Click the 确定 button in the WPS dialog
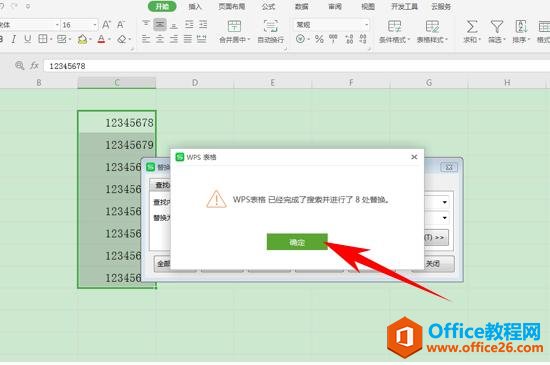 pos(297,242)
